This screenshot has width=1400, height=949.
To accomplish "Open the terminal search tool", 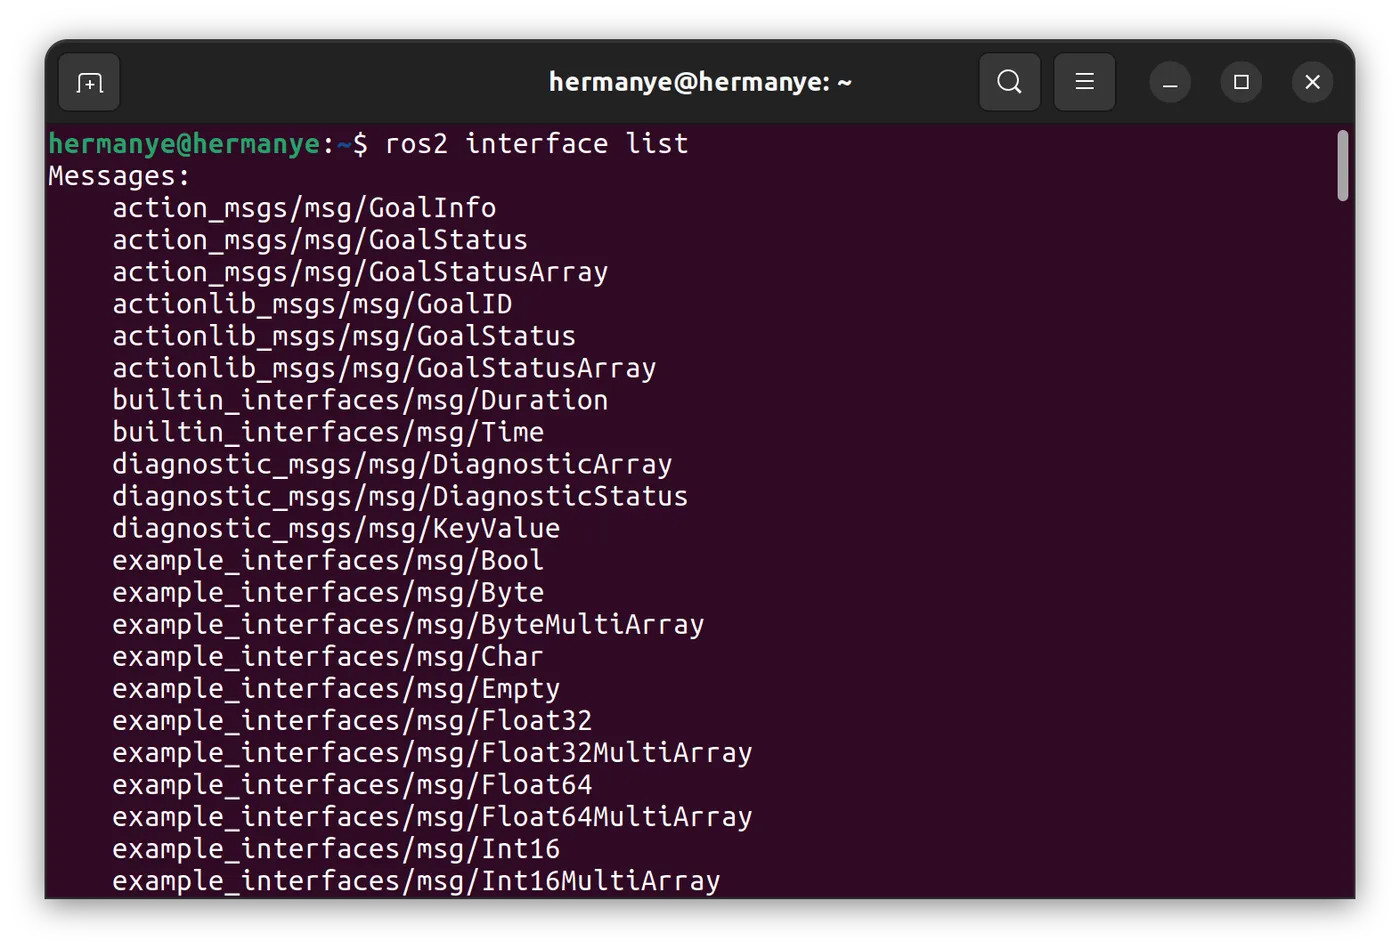I will pyautogui.click(x=1009, y=82).
